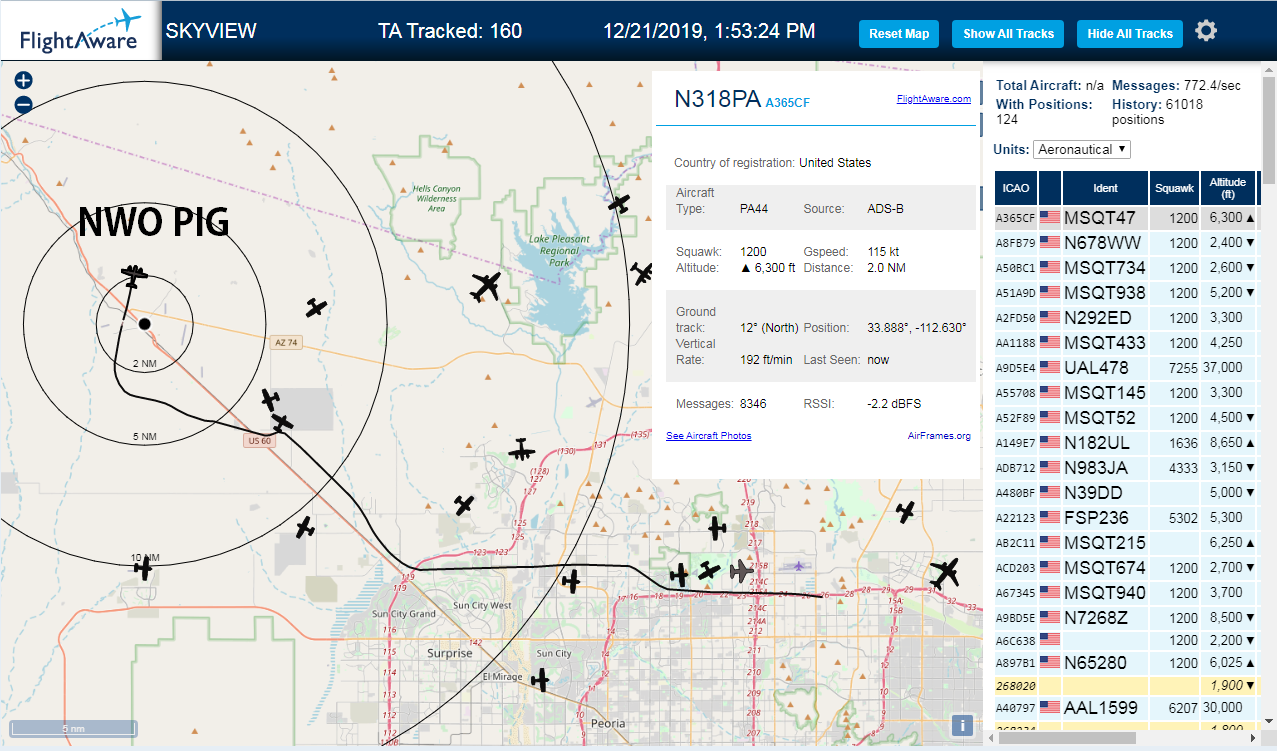Click the US flag in the FSP236 row
1277x751 pixels.
[1050, 517]
